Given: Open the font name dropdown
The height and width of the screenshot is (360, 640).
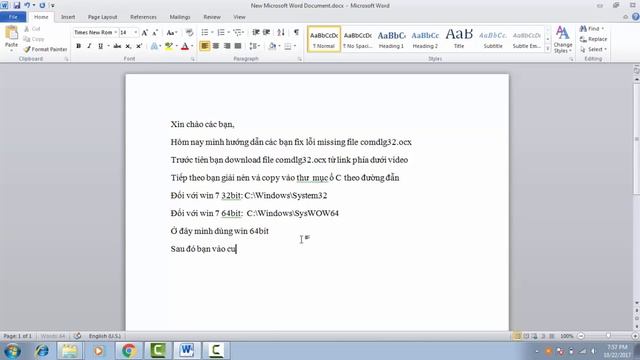Looking at the screenshot, I should point(116,32).
